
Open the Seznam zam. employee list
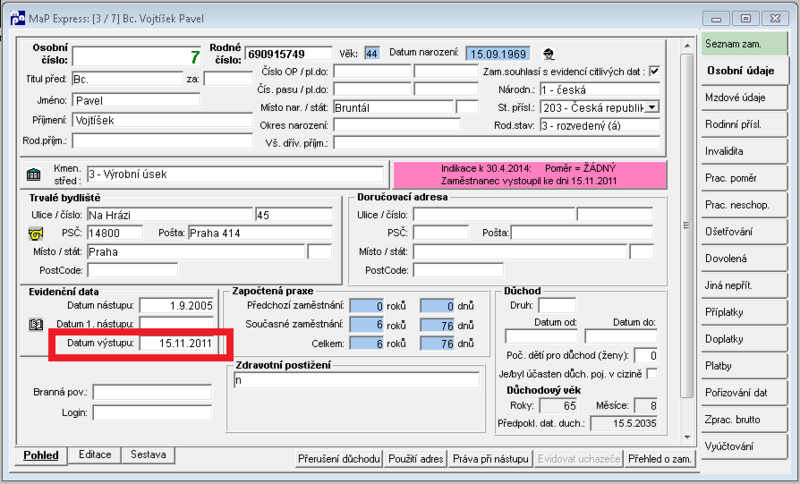pos(744,44)
